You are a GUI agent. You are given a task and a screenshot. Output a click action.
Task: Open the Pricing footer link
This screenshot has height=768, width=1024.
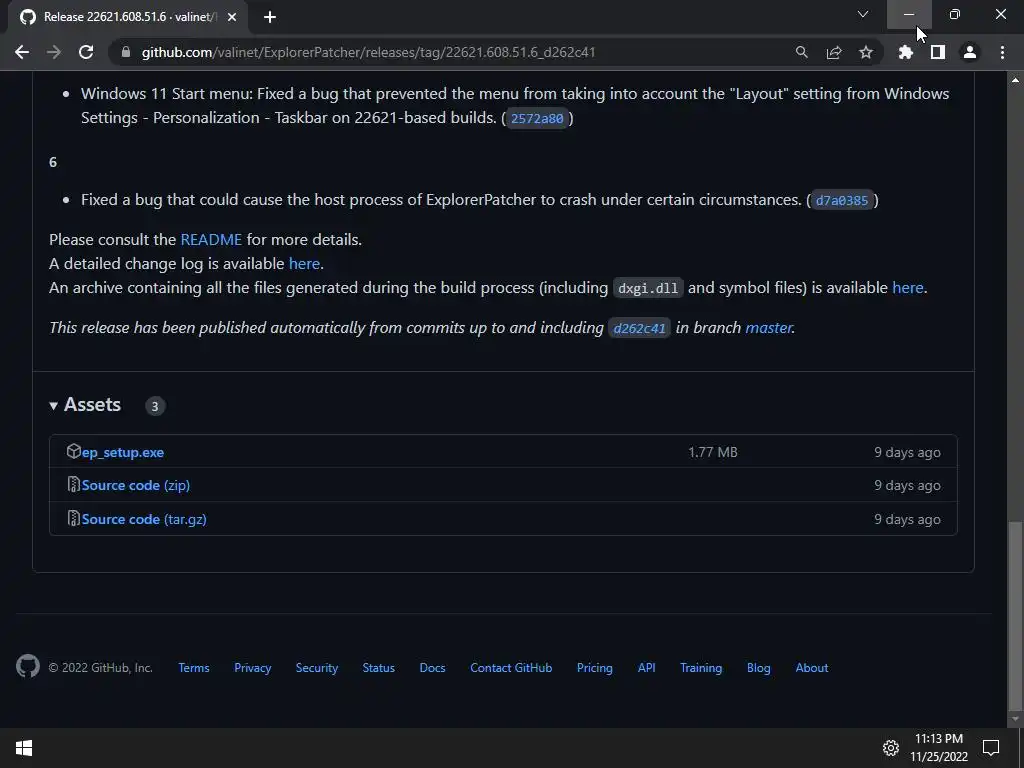point(595,668)
